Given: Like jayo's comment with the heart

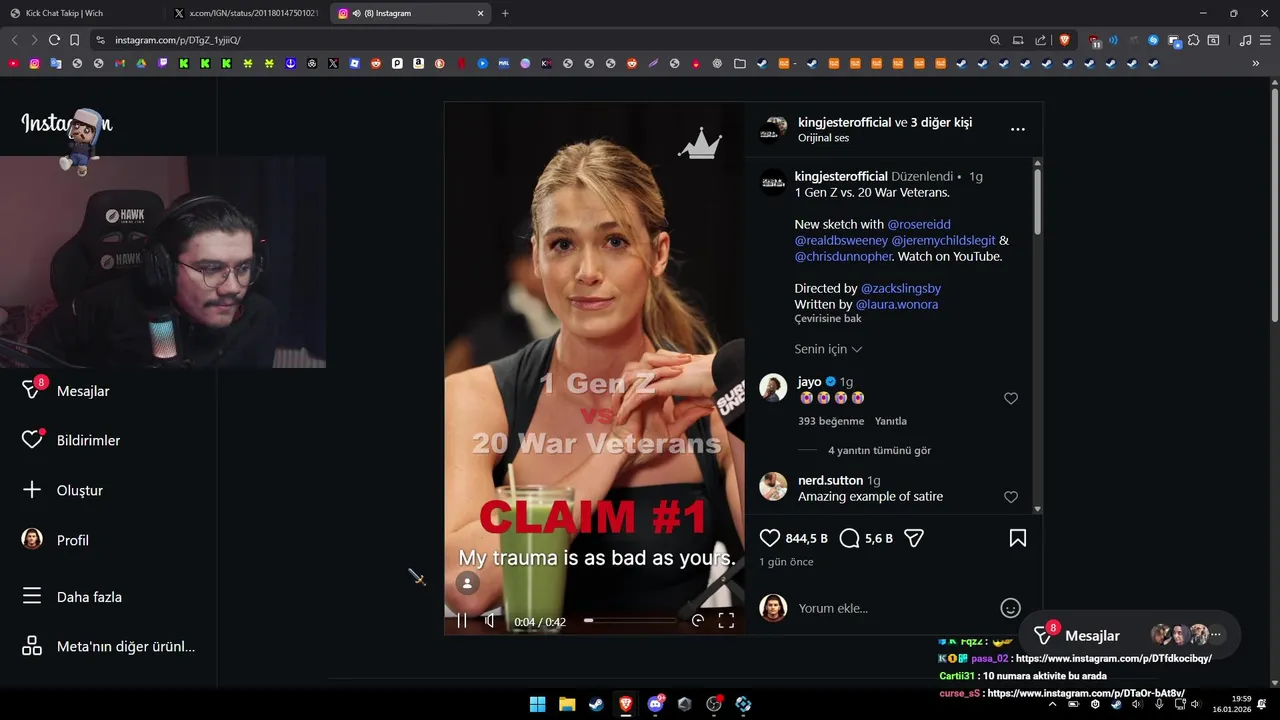Looking at the screenshot, I should pos(1010,398).
